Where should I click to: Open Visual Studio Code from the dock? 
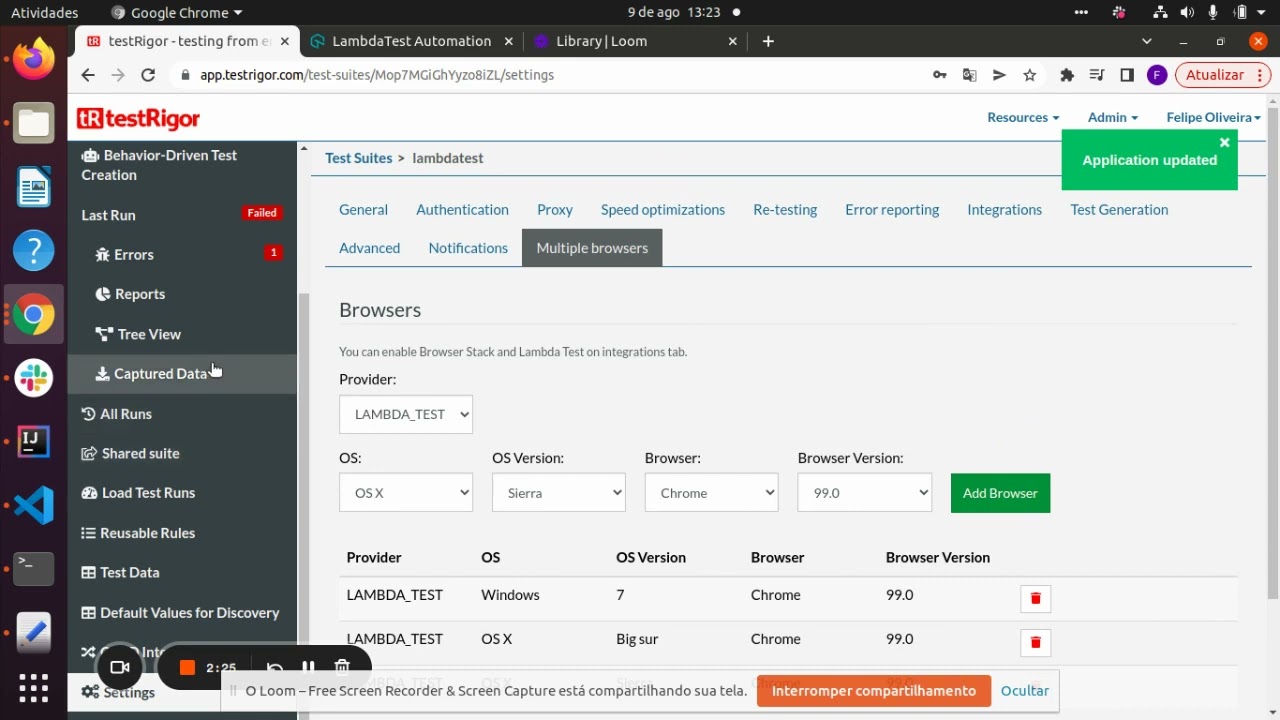(33, 505)
